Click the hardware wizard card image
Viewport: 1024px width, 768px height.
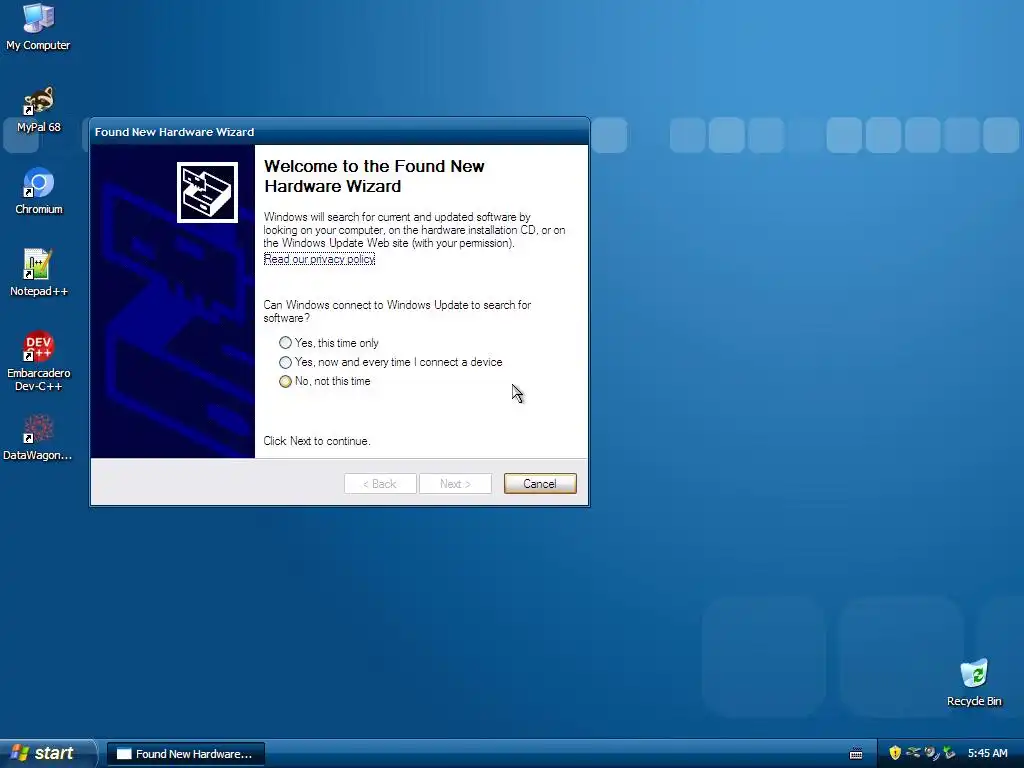(207, 192)
